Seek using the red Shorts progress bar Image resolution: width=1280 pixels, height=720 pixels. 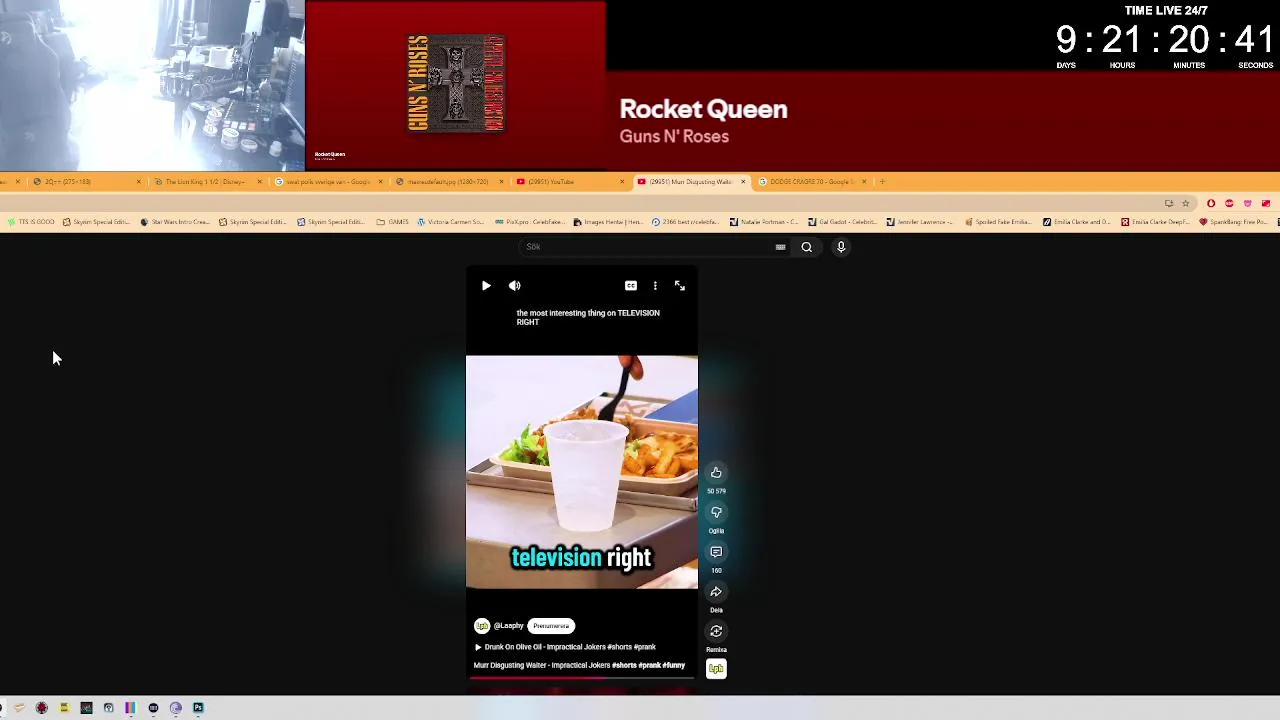pyautogui.click(x=581, y=678)
